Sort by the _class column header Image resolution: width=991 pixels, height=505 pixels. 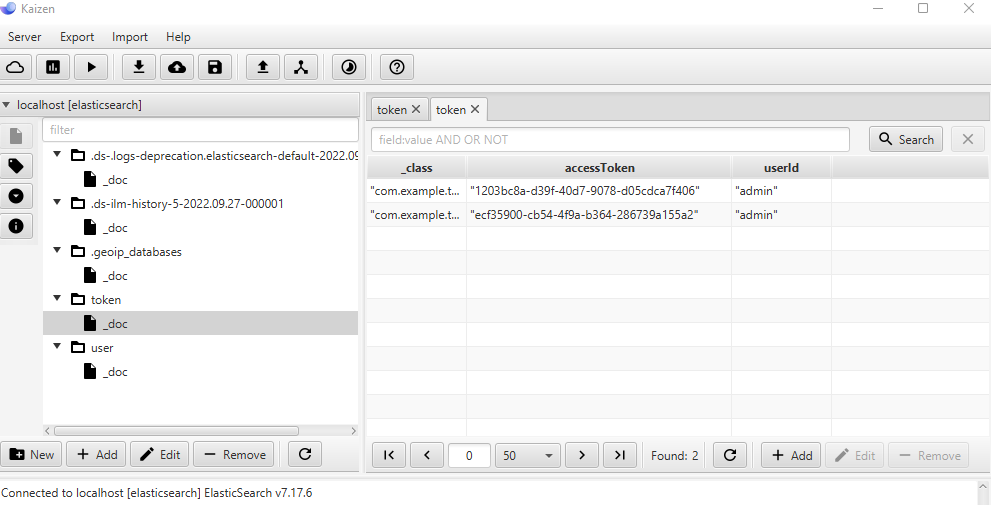(x=416, y=167)
